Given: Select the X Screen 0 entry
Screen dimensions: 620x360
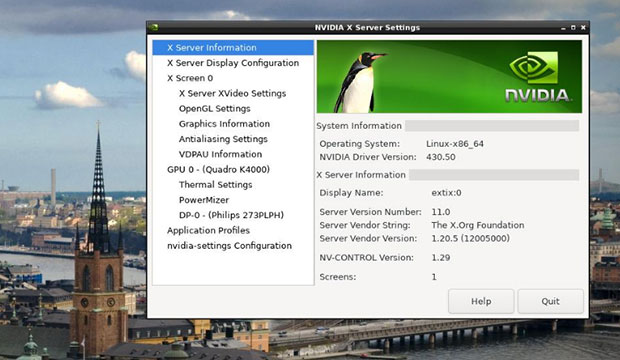Looking at the screenshot, I should [x=190, y=78].
